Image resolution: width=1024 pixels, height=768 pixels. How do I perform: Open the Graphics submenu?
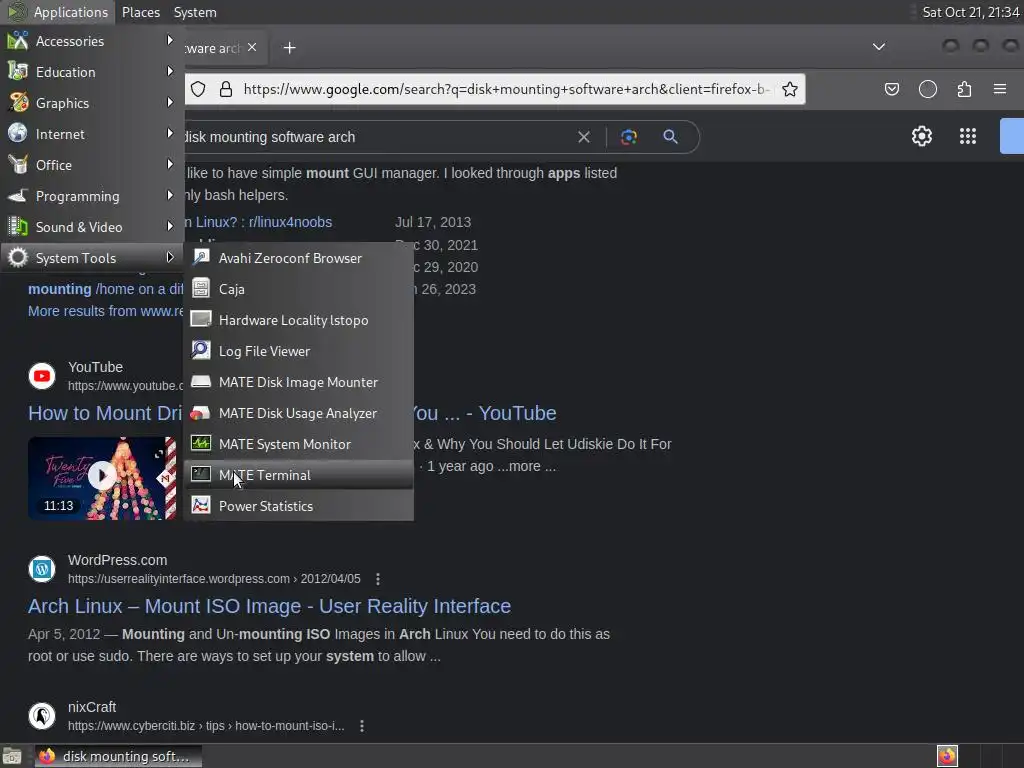[92, 103]
